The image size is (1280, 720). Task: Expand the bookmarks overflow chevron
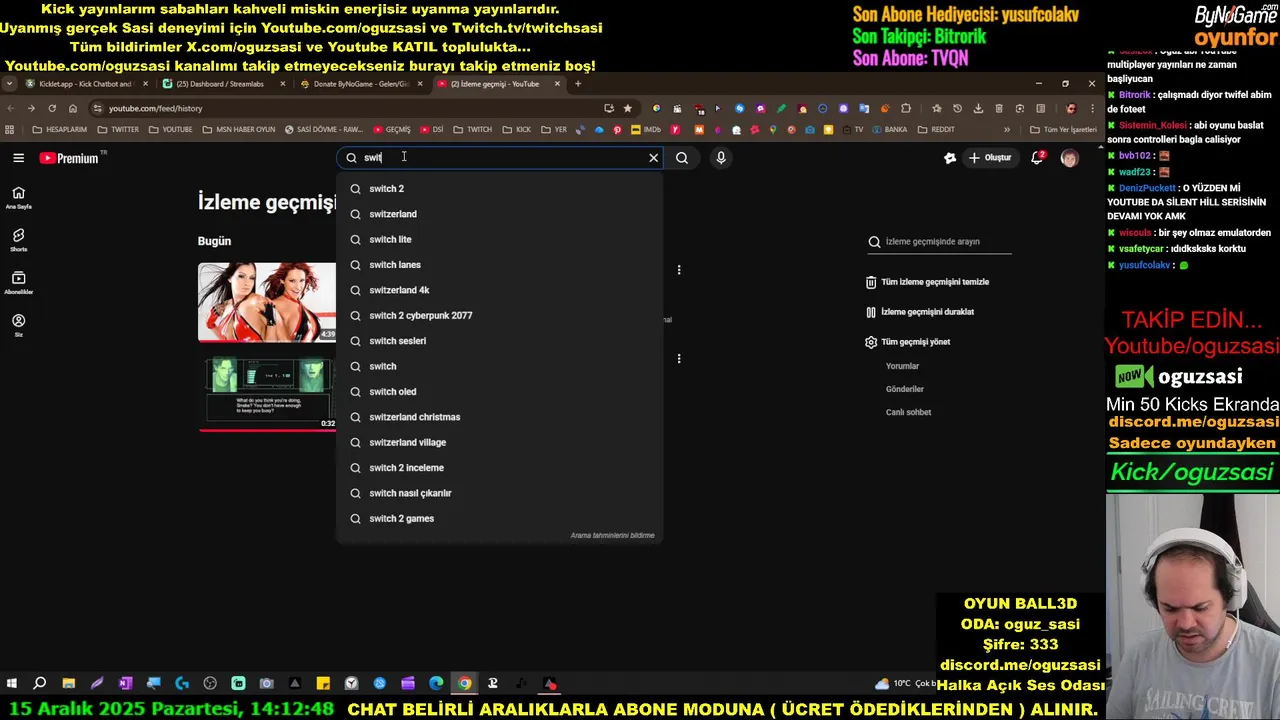click(x=1007, y=130)
